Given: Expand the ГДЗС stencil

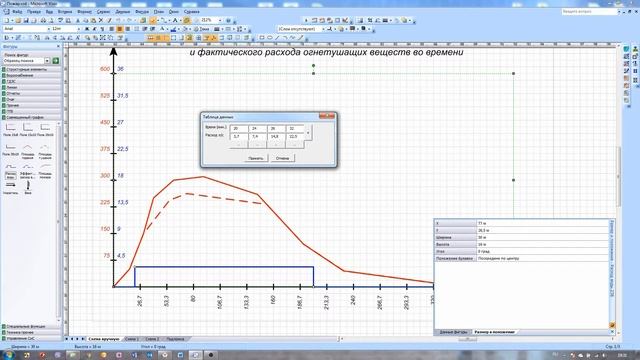Looking at the screenshot, I should tap(32, 81).
